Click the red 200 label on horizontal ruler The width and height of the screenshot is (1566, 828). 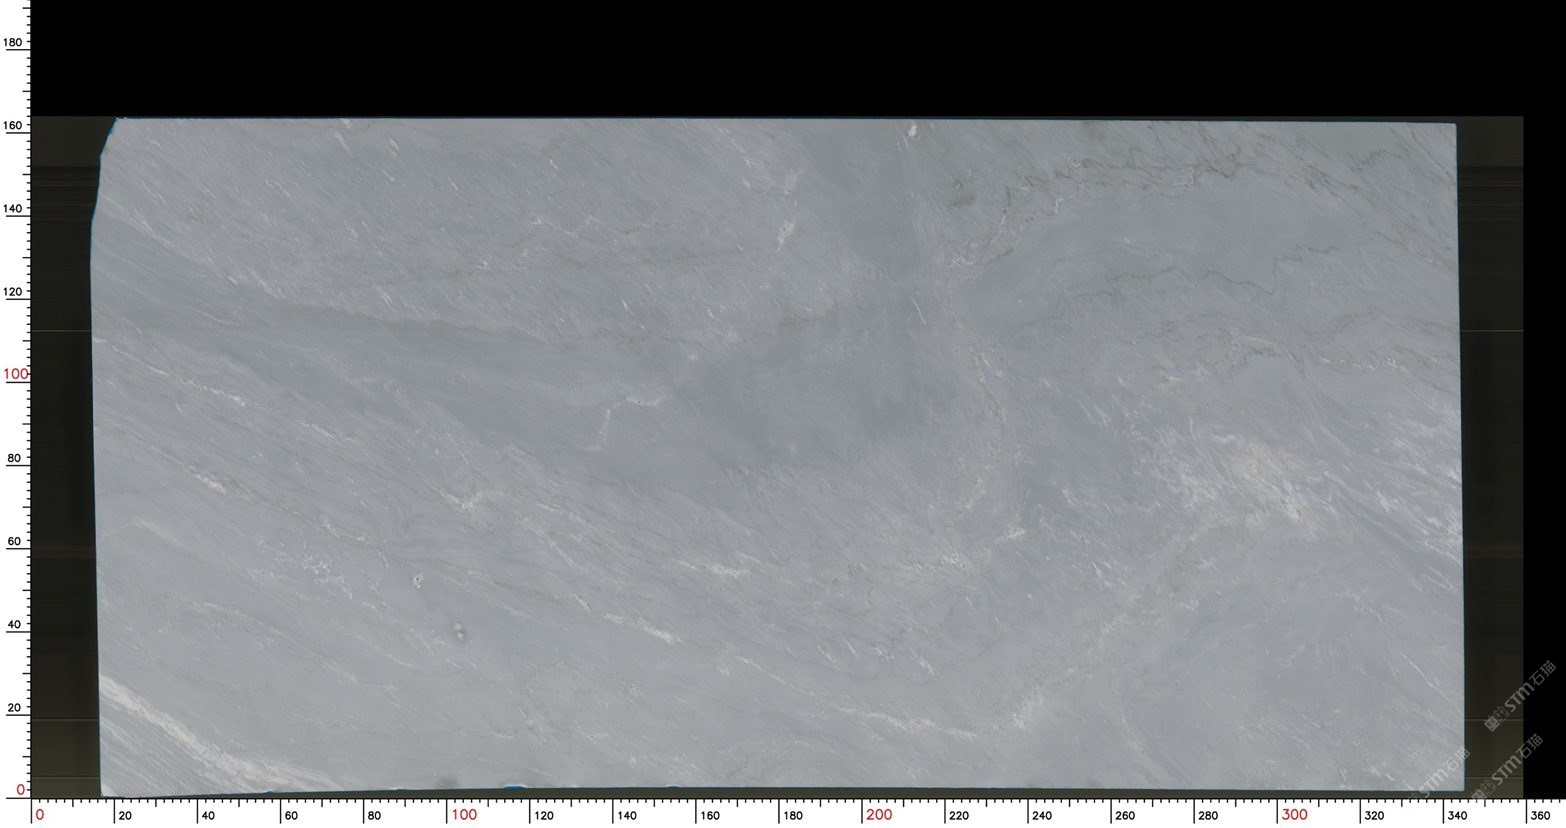coord(879,815)
